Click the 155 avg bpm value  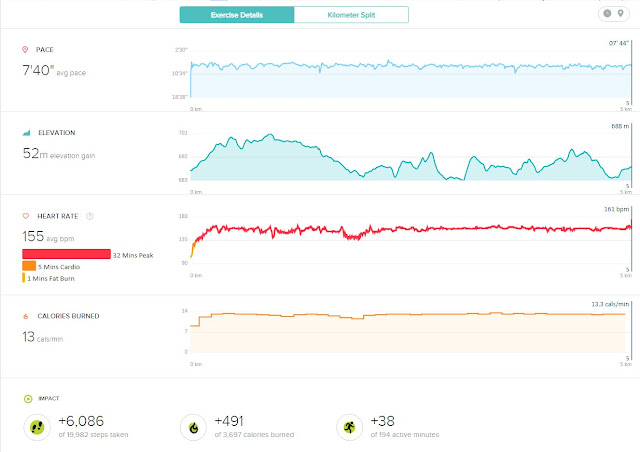click(48, 236)
